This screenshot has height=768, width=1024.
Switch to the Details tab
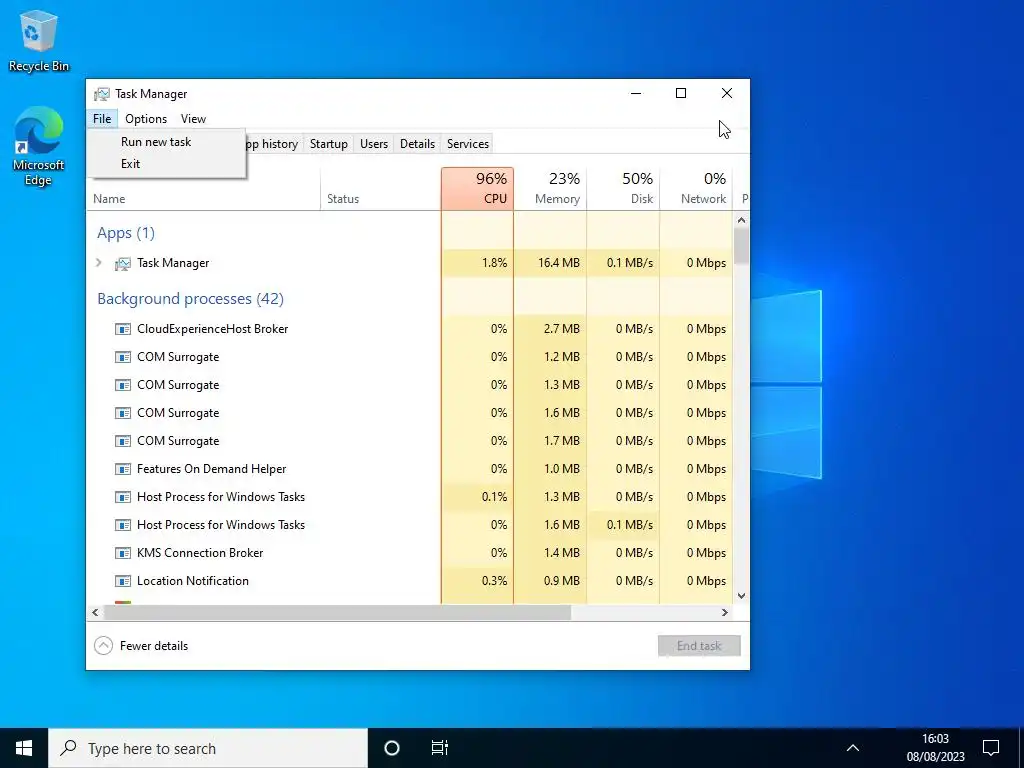tap(417, 144)
